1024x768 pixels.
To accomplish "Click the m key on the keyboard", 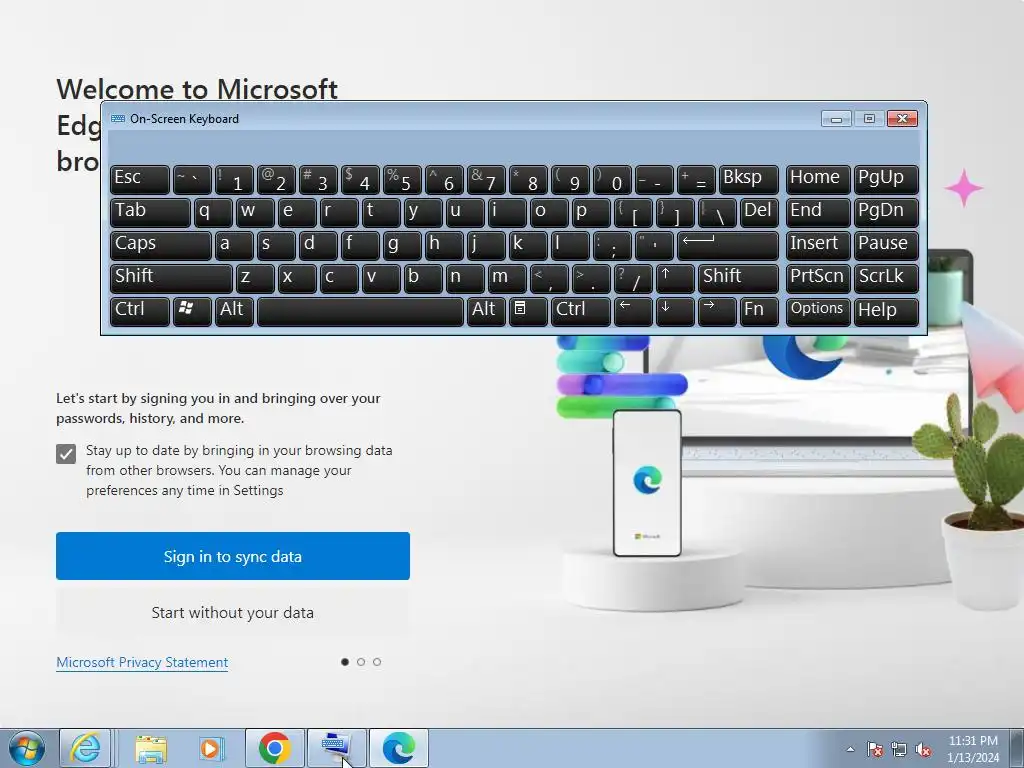I will point(507,278).
